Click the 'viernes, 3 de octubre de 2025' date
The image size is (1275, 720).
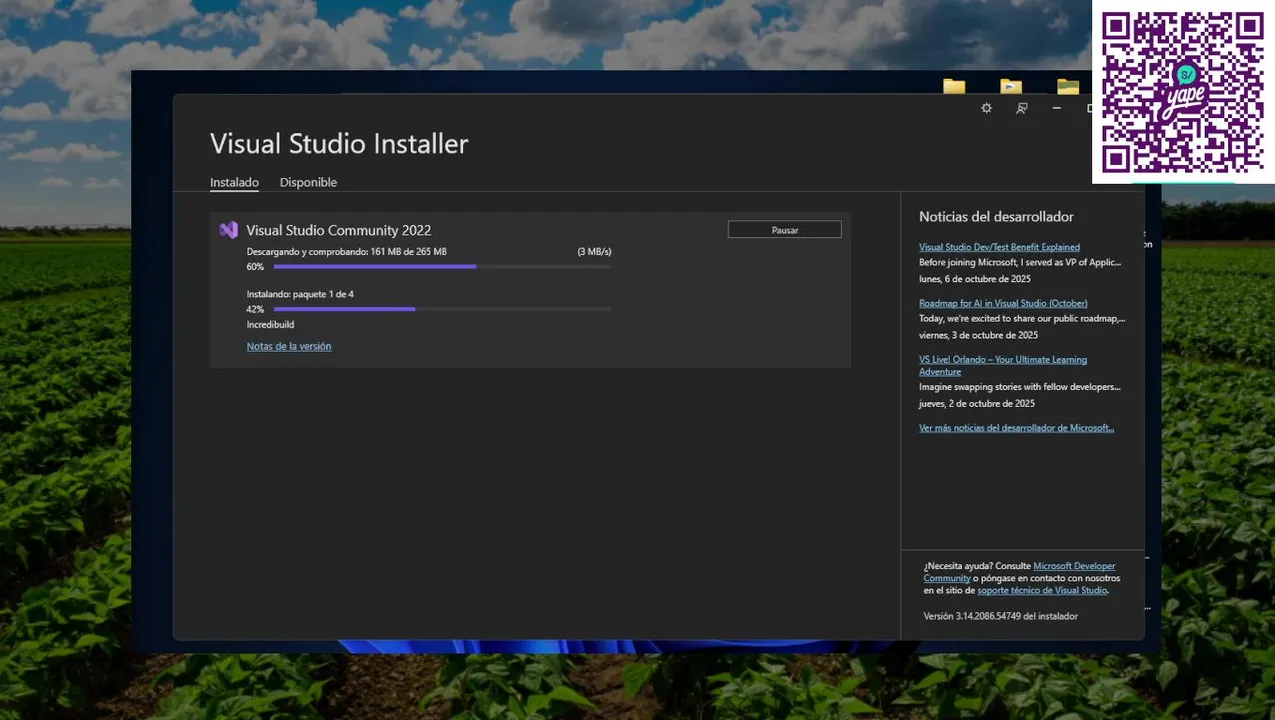pyautogui.click(x=978, y=335)
